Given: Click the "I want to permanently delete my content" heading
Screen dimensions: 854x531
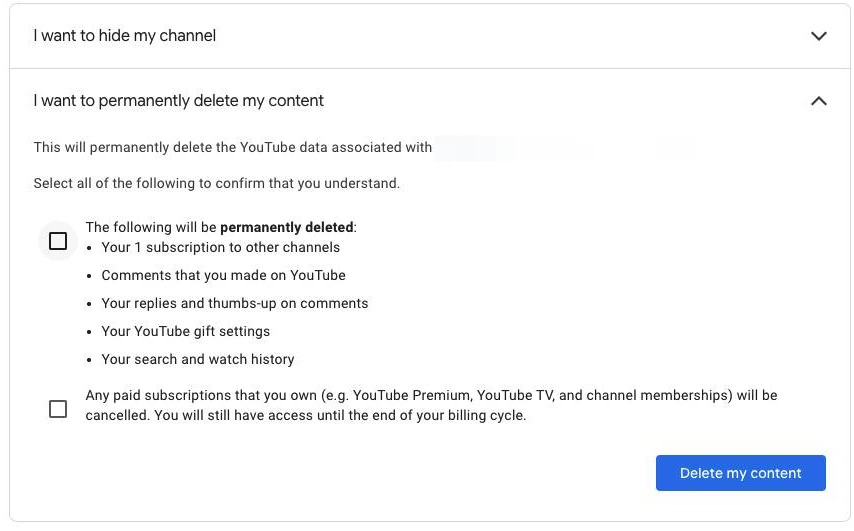Looking at the screenshot, I should pos(179,101).
